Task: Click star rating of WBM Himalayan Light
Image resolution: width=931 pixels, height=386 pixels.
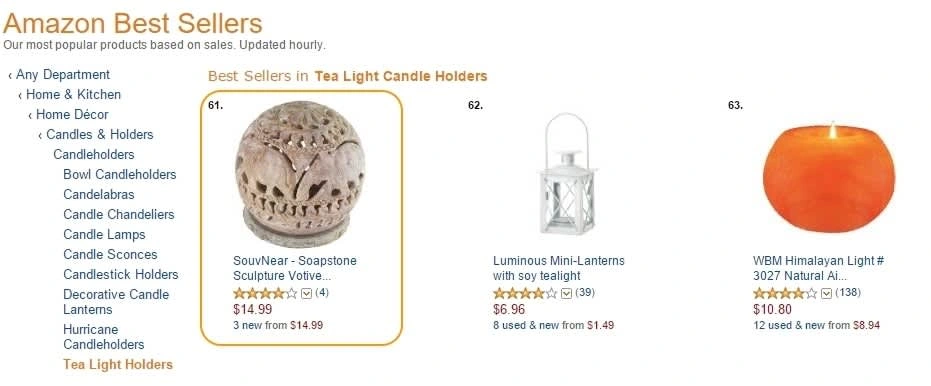Action: tap(785, 293)
